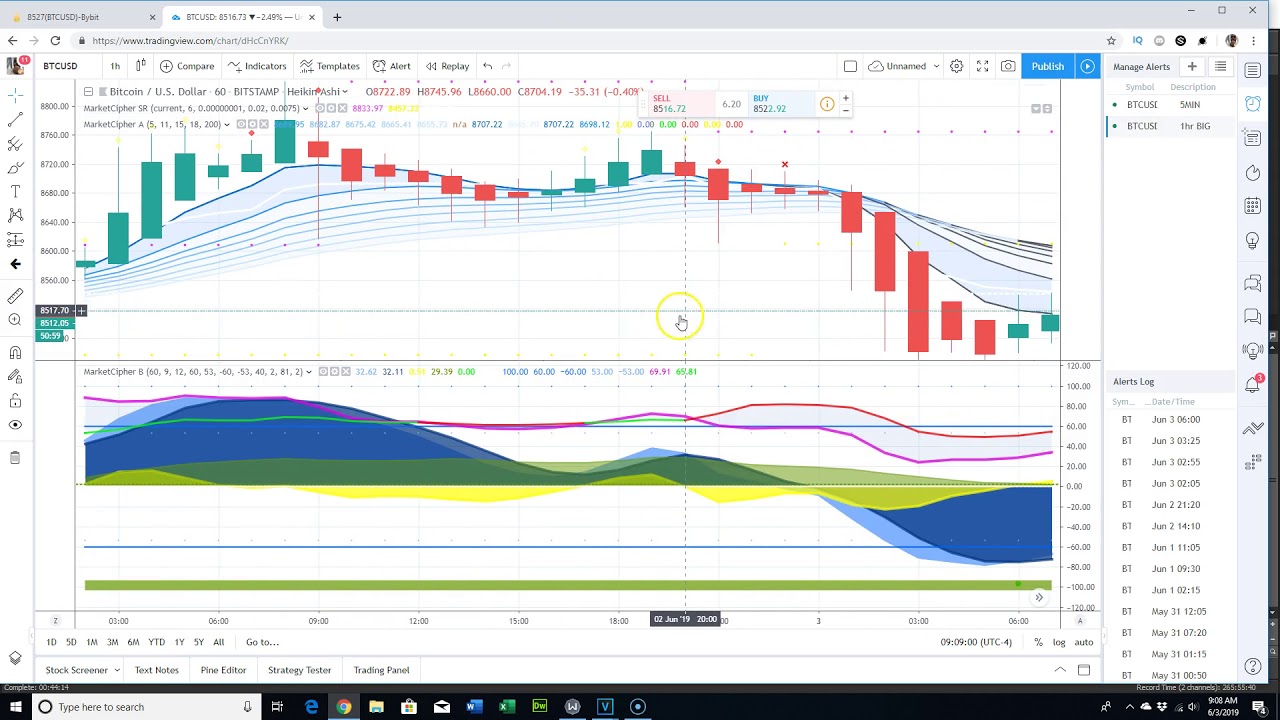Viewport: 1280px width, 720px height.
Task: Expand the Unnamed layout dropdown
Action: click(936, 66)
